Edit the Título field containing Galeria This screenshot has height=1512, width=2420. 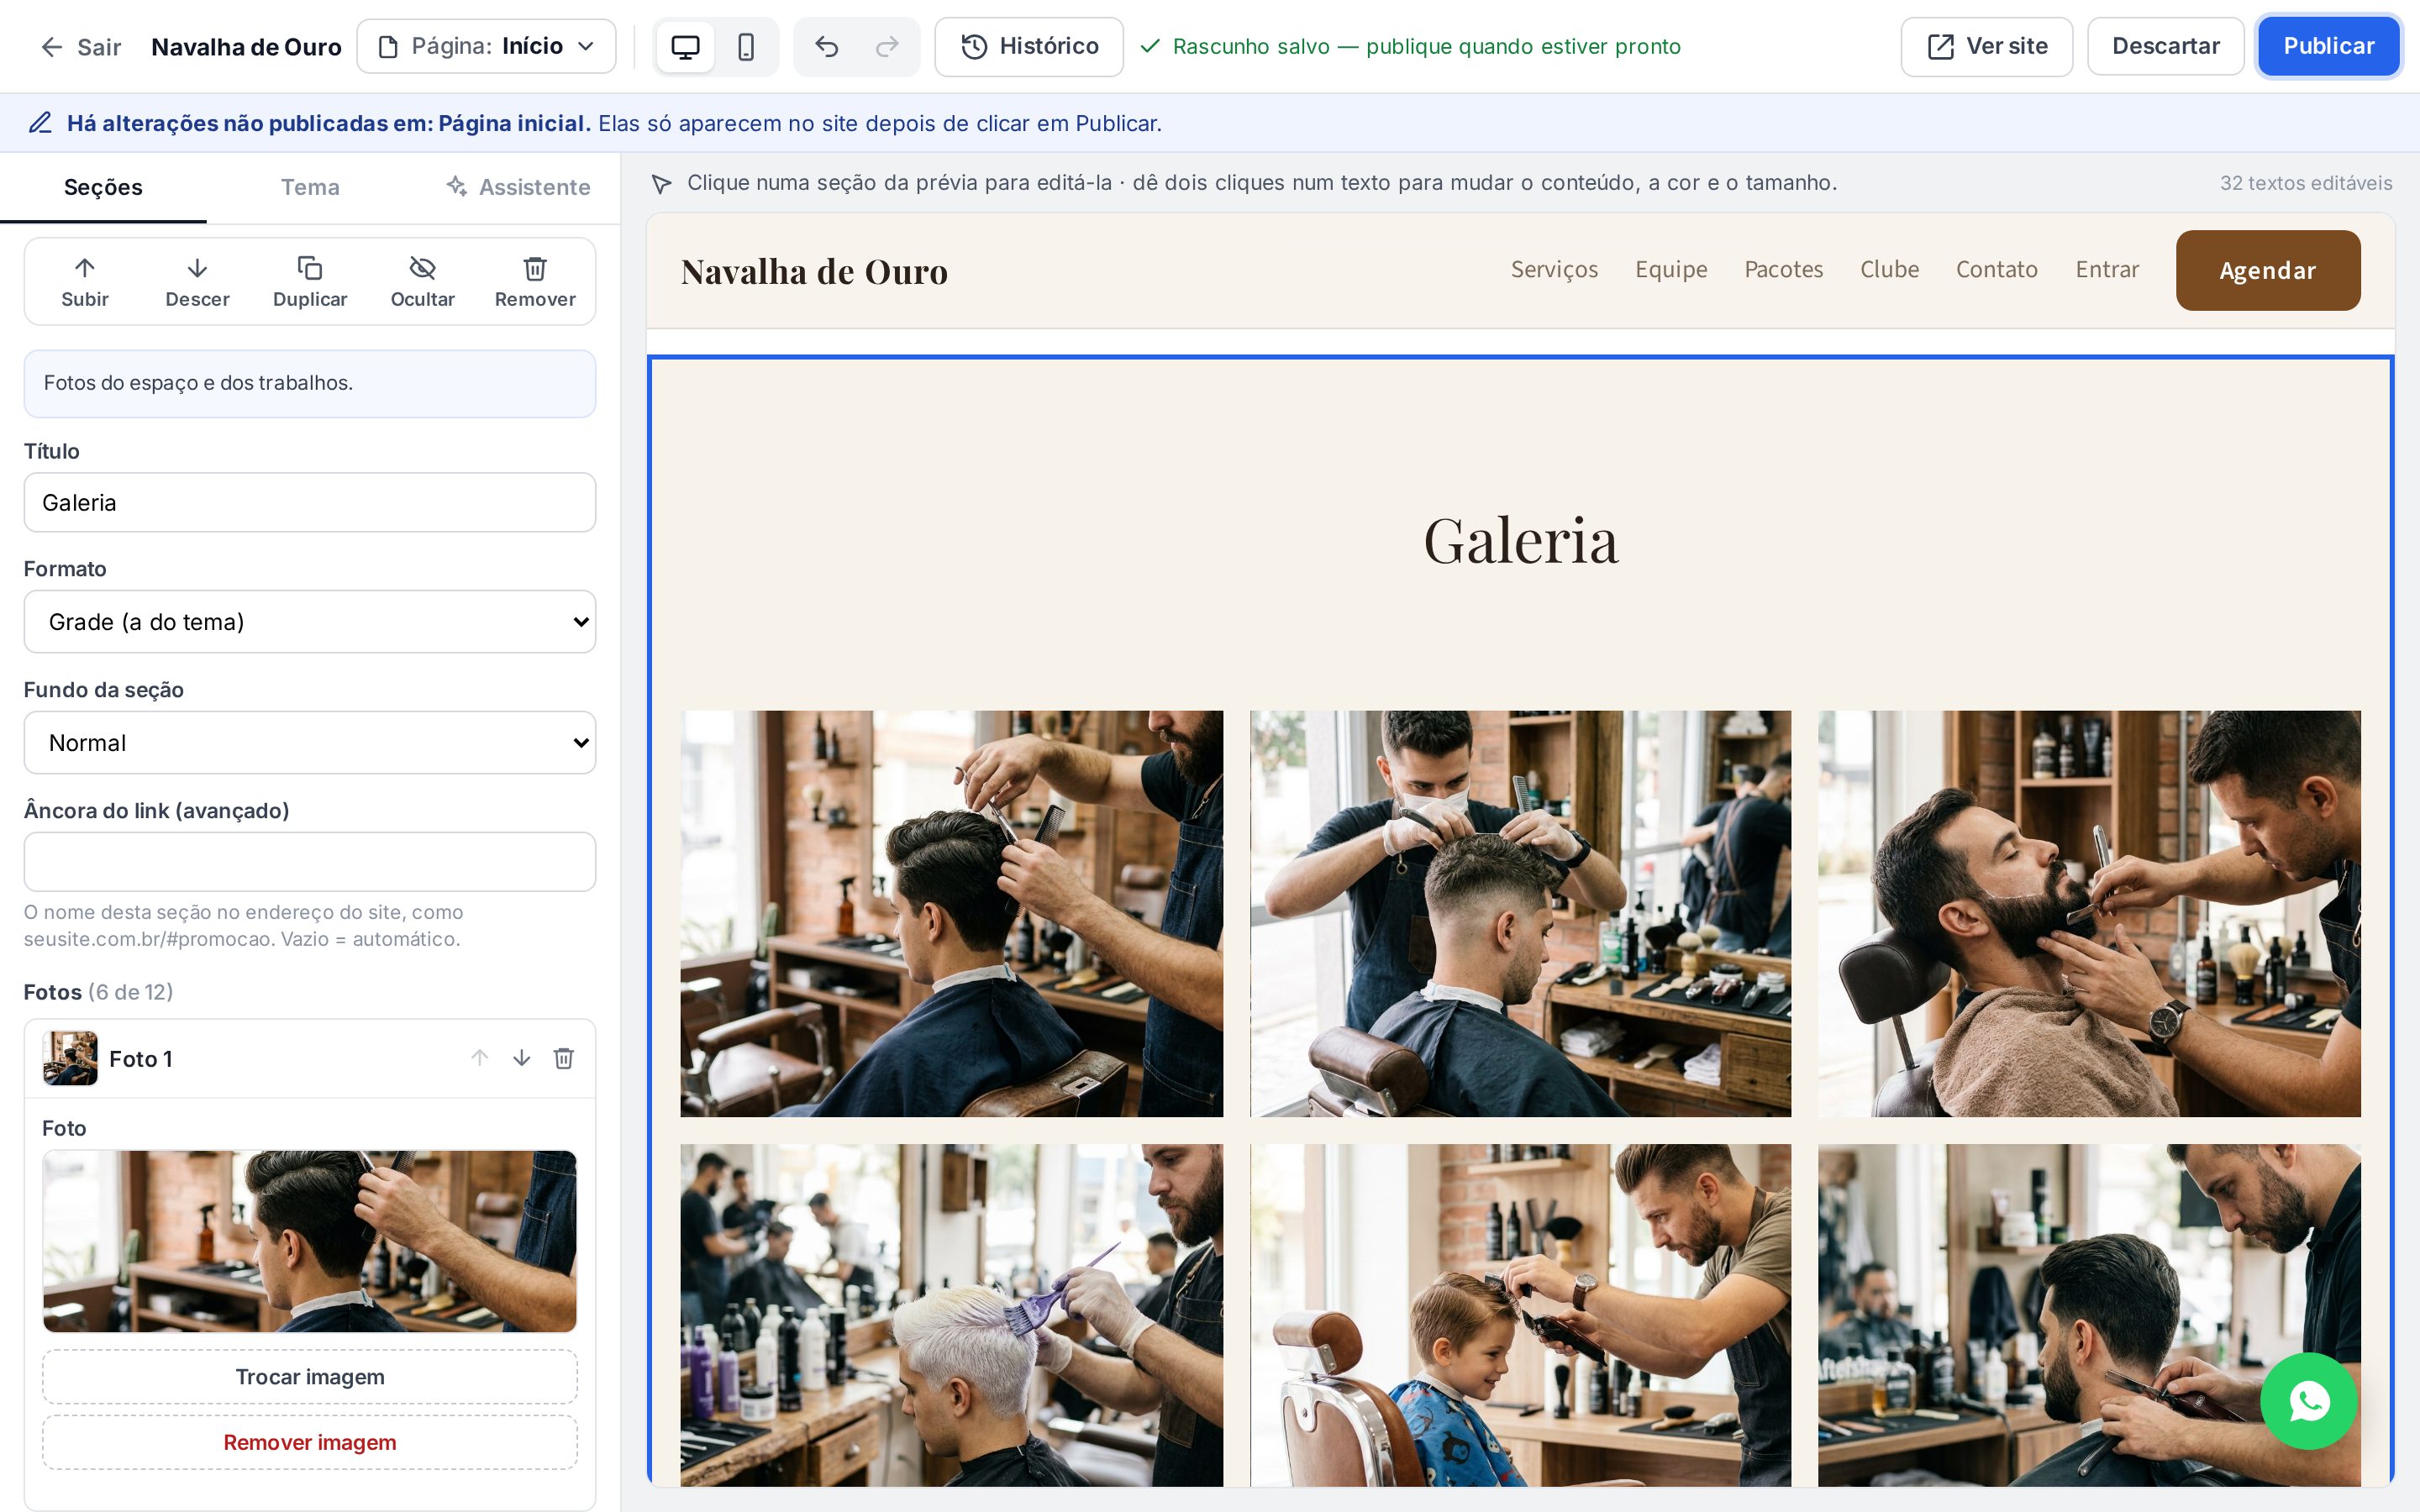point(310,503)
